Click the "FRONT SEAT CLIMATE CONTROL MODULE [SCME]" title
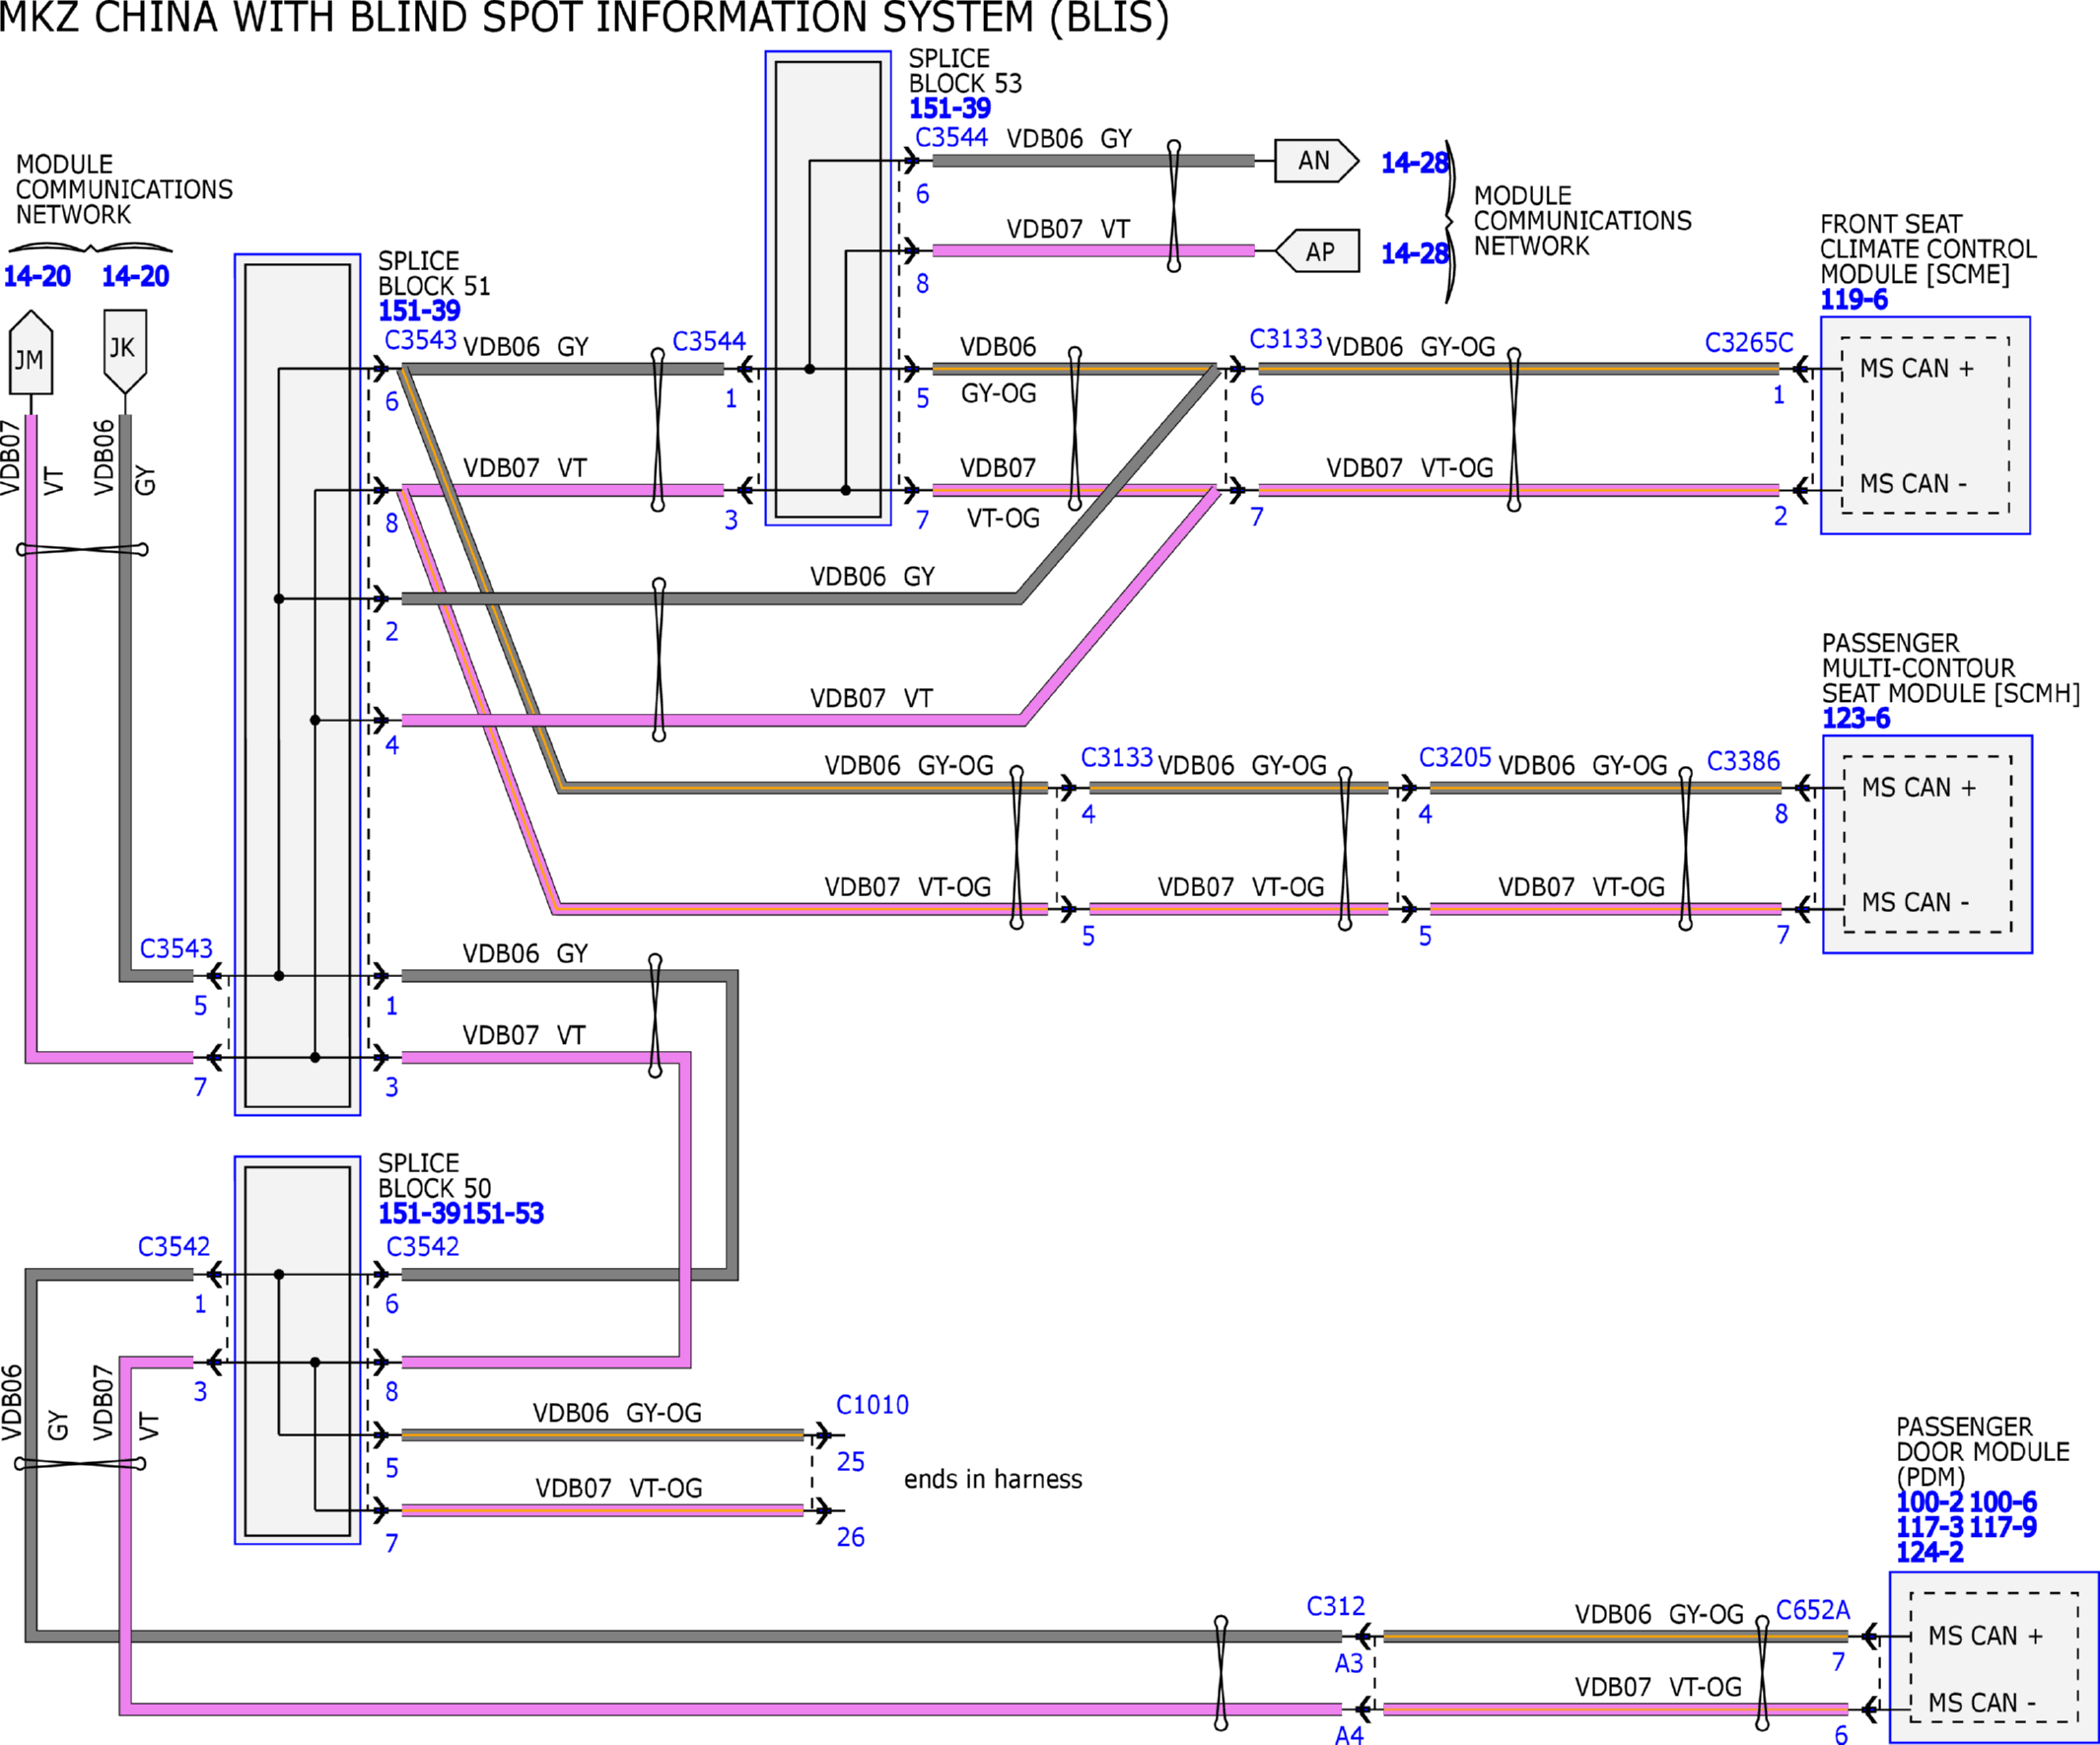Image resolution: width=2100 pixels, height=1745 pixels. [1928, 249]
